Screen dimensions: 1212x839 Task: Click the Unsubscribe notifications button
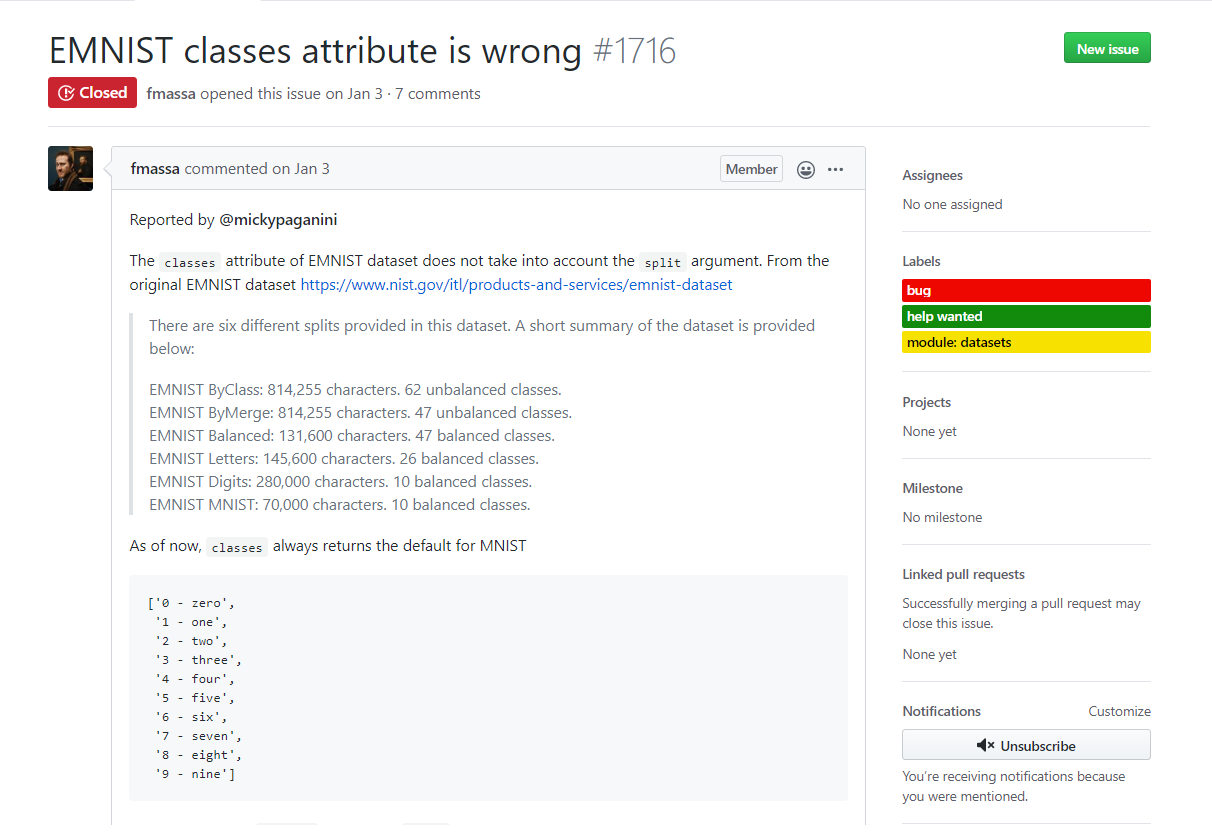click(1026, 746)
